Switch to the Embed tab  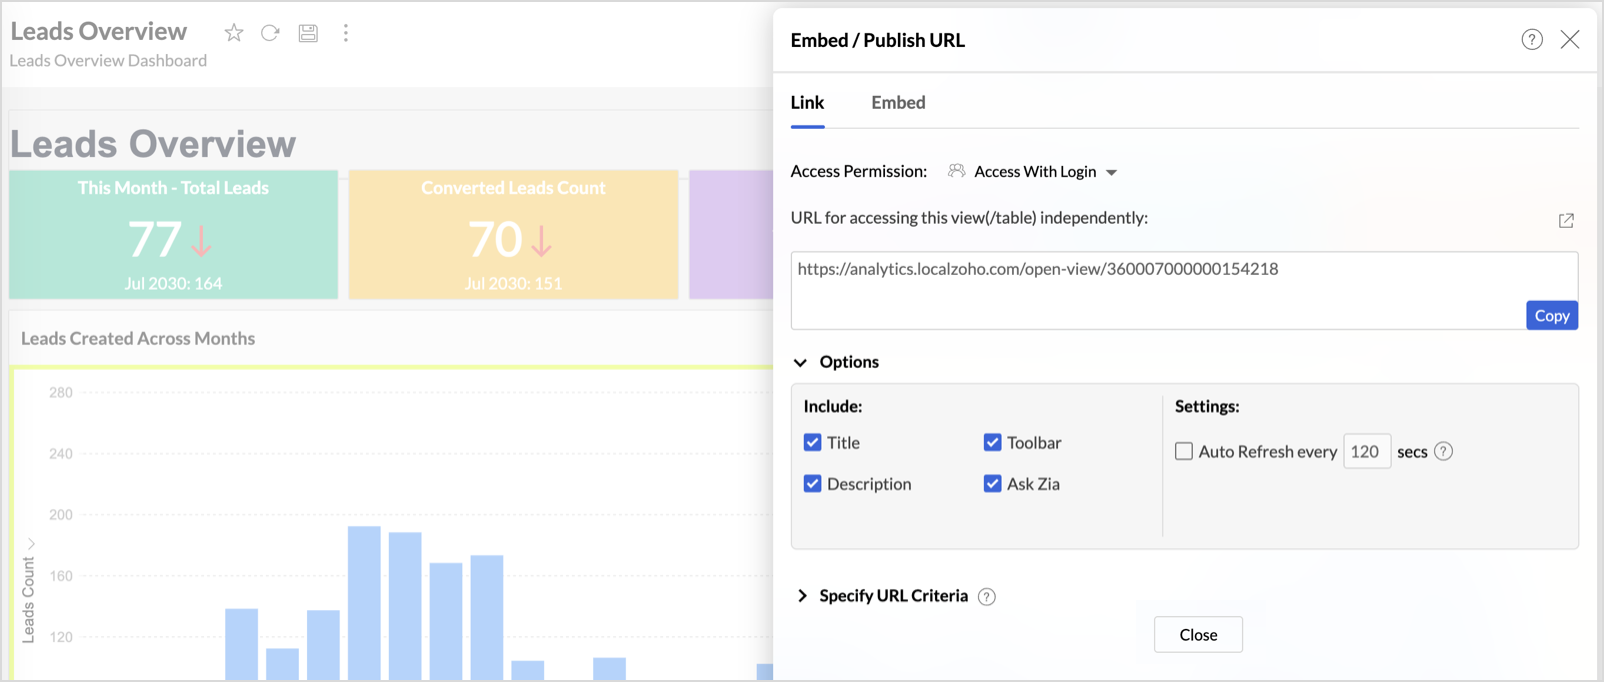click(x=898, y=103)
